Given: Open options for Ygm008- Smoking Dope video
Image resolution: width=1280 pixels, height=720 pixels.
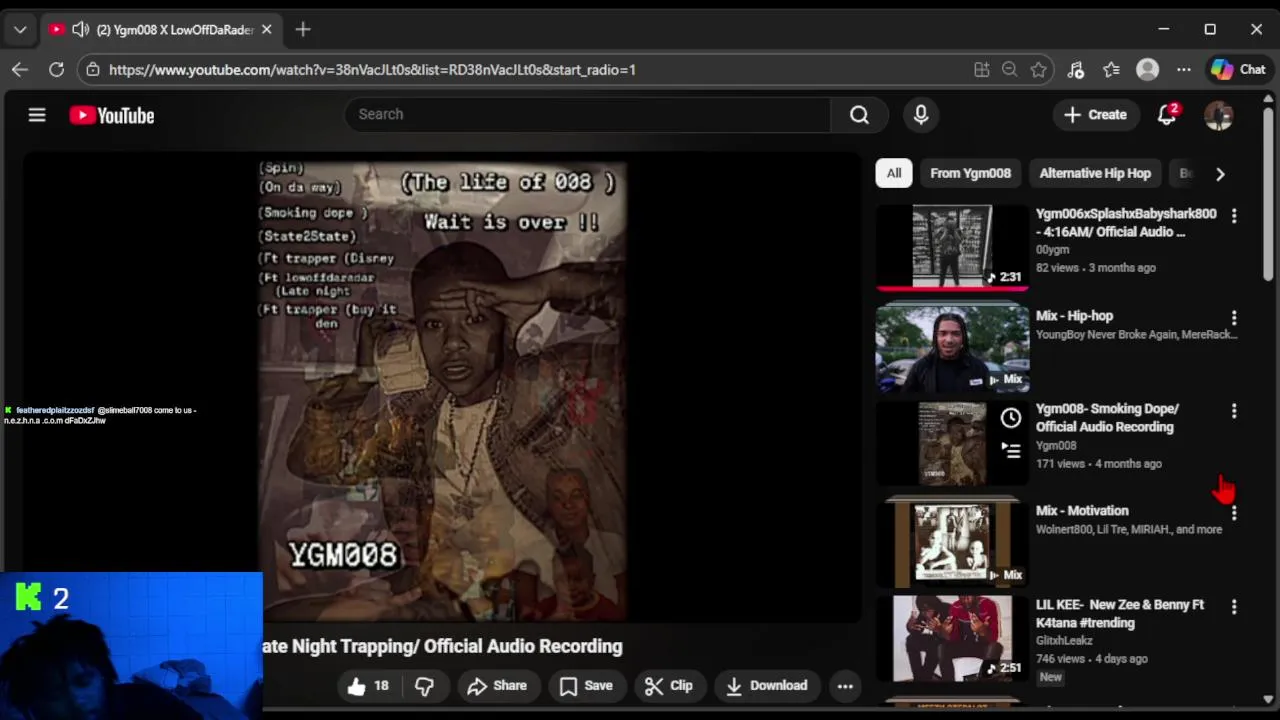Looking at the screenshot, I should point(1234,411).
